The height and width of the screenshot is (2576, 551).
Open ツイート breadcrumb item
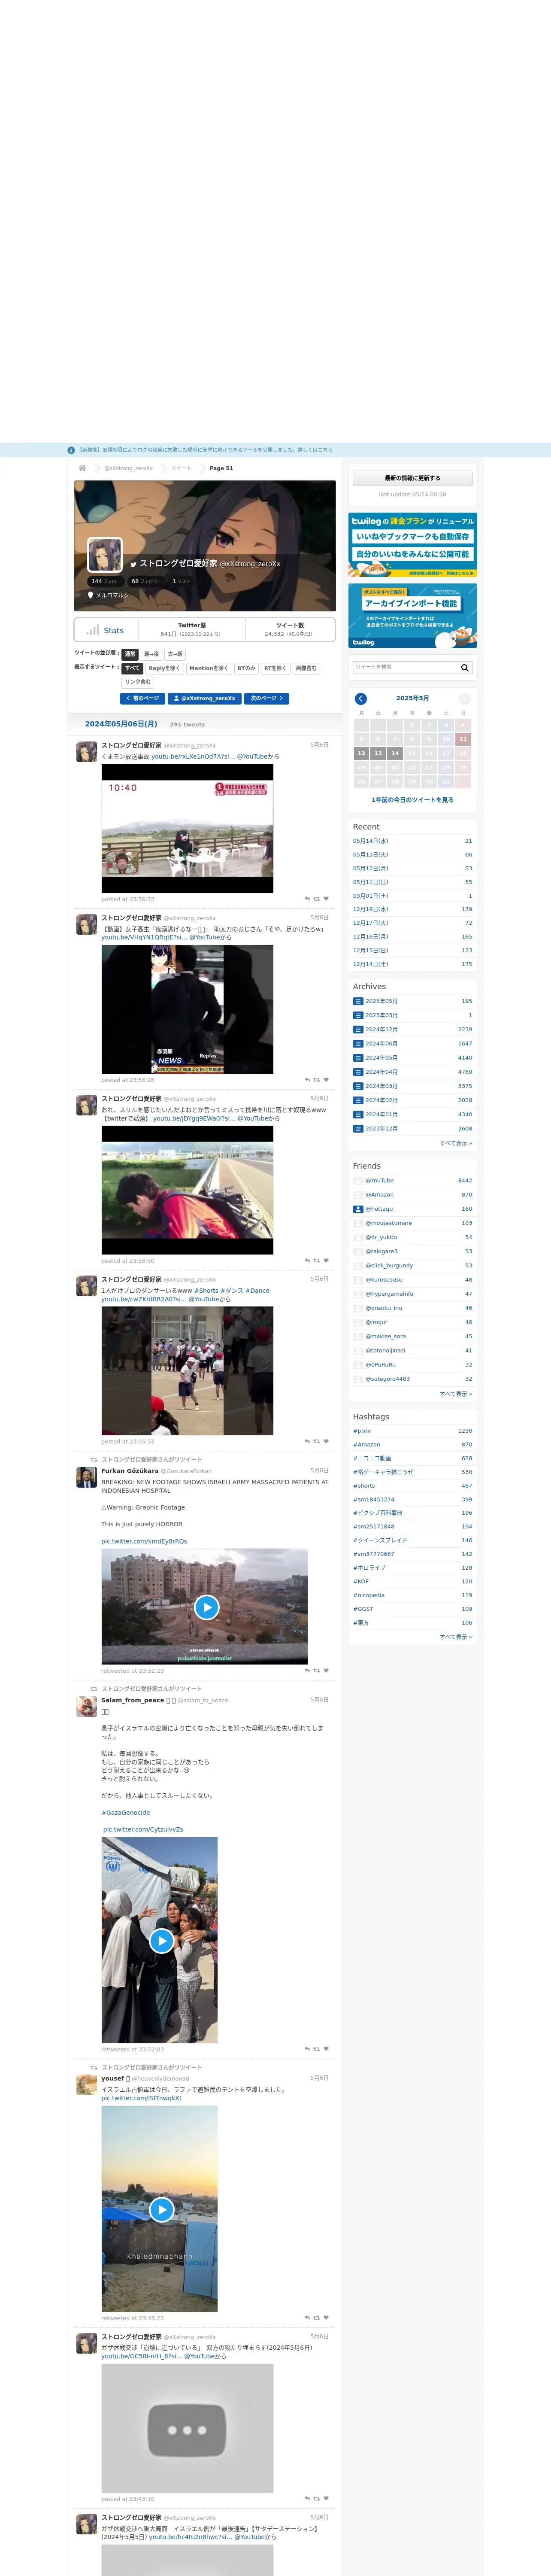pos(181,468)
